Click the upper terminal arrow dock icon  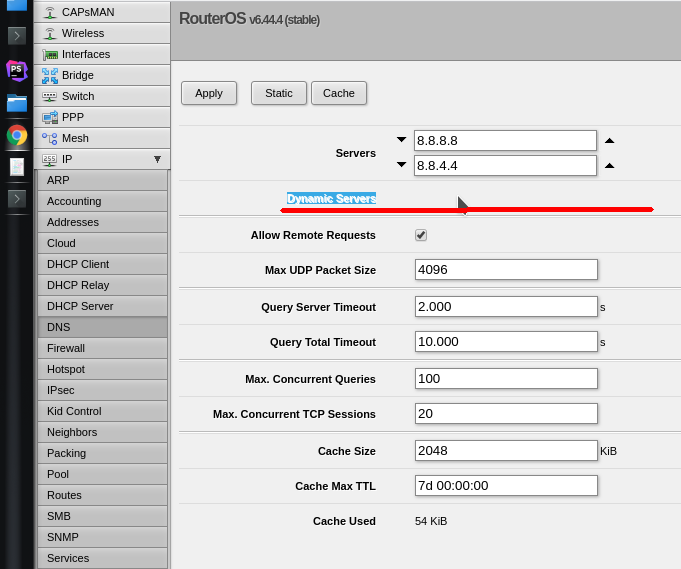click(x=17, y=36)
